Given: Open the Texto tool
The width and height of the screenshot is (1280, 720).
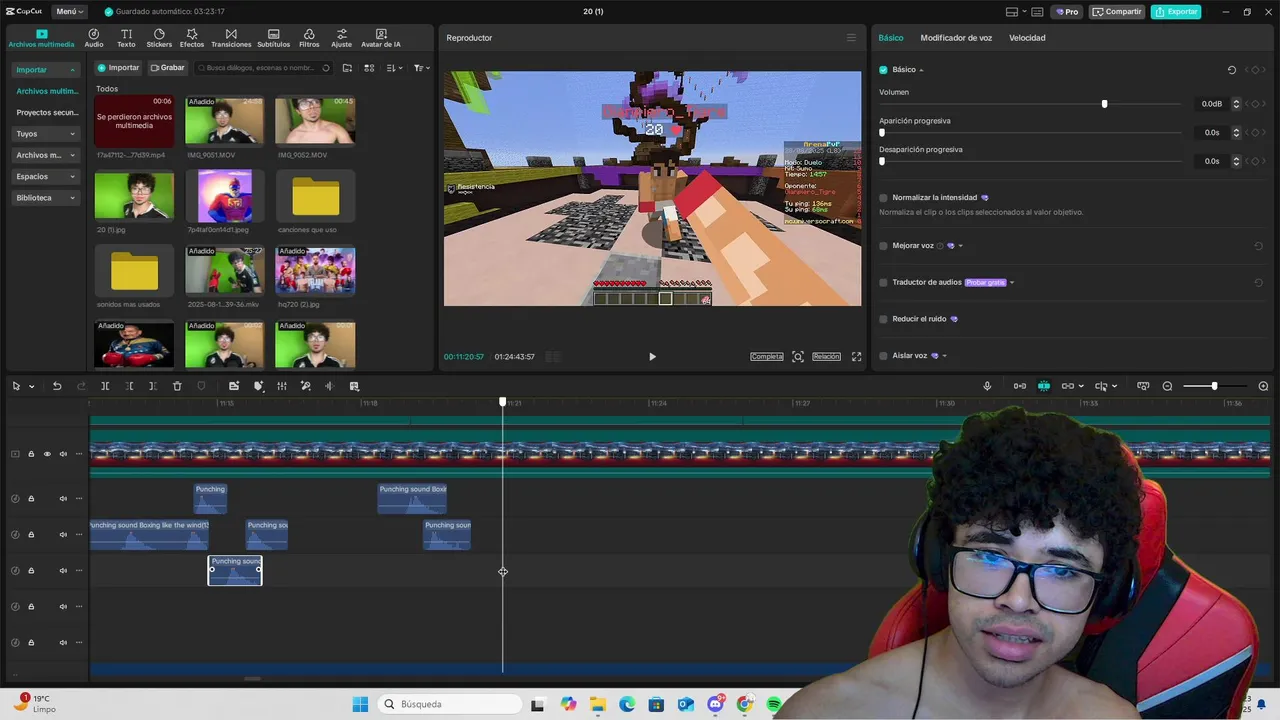Looking at the screenshot, I should pos(126,38).
